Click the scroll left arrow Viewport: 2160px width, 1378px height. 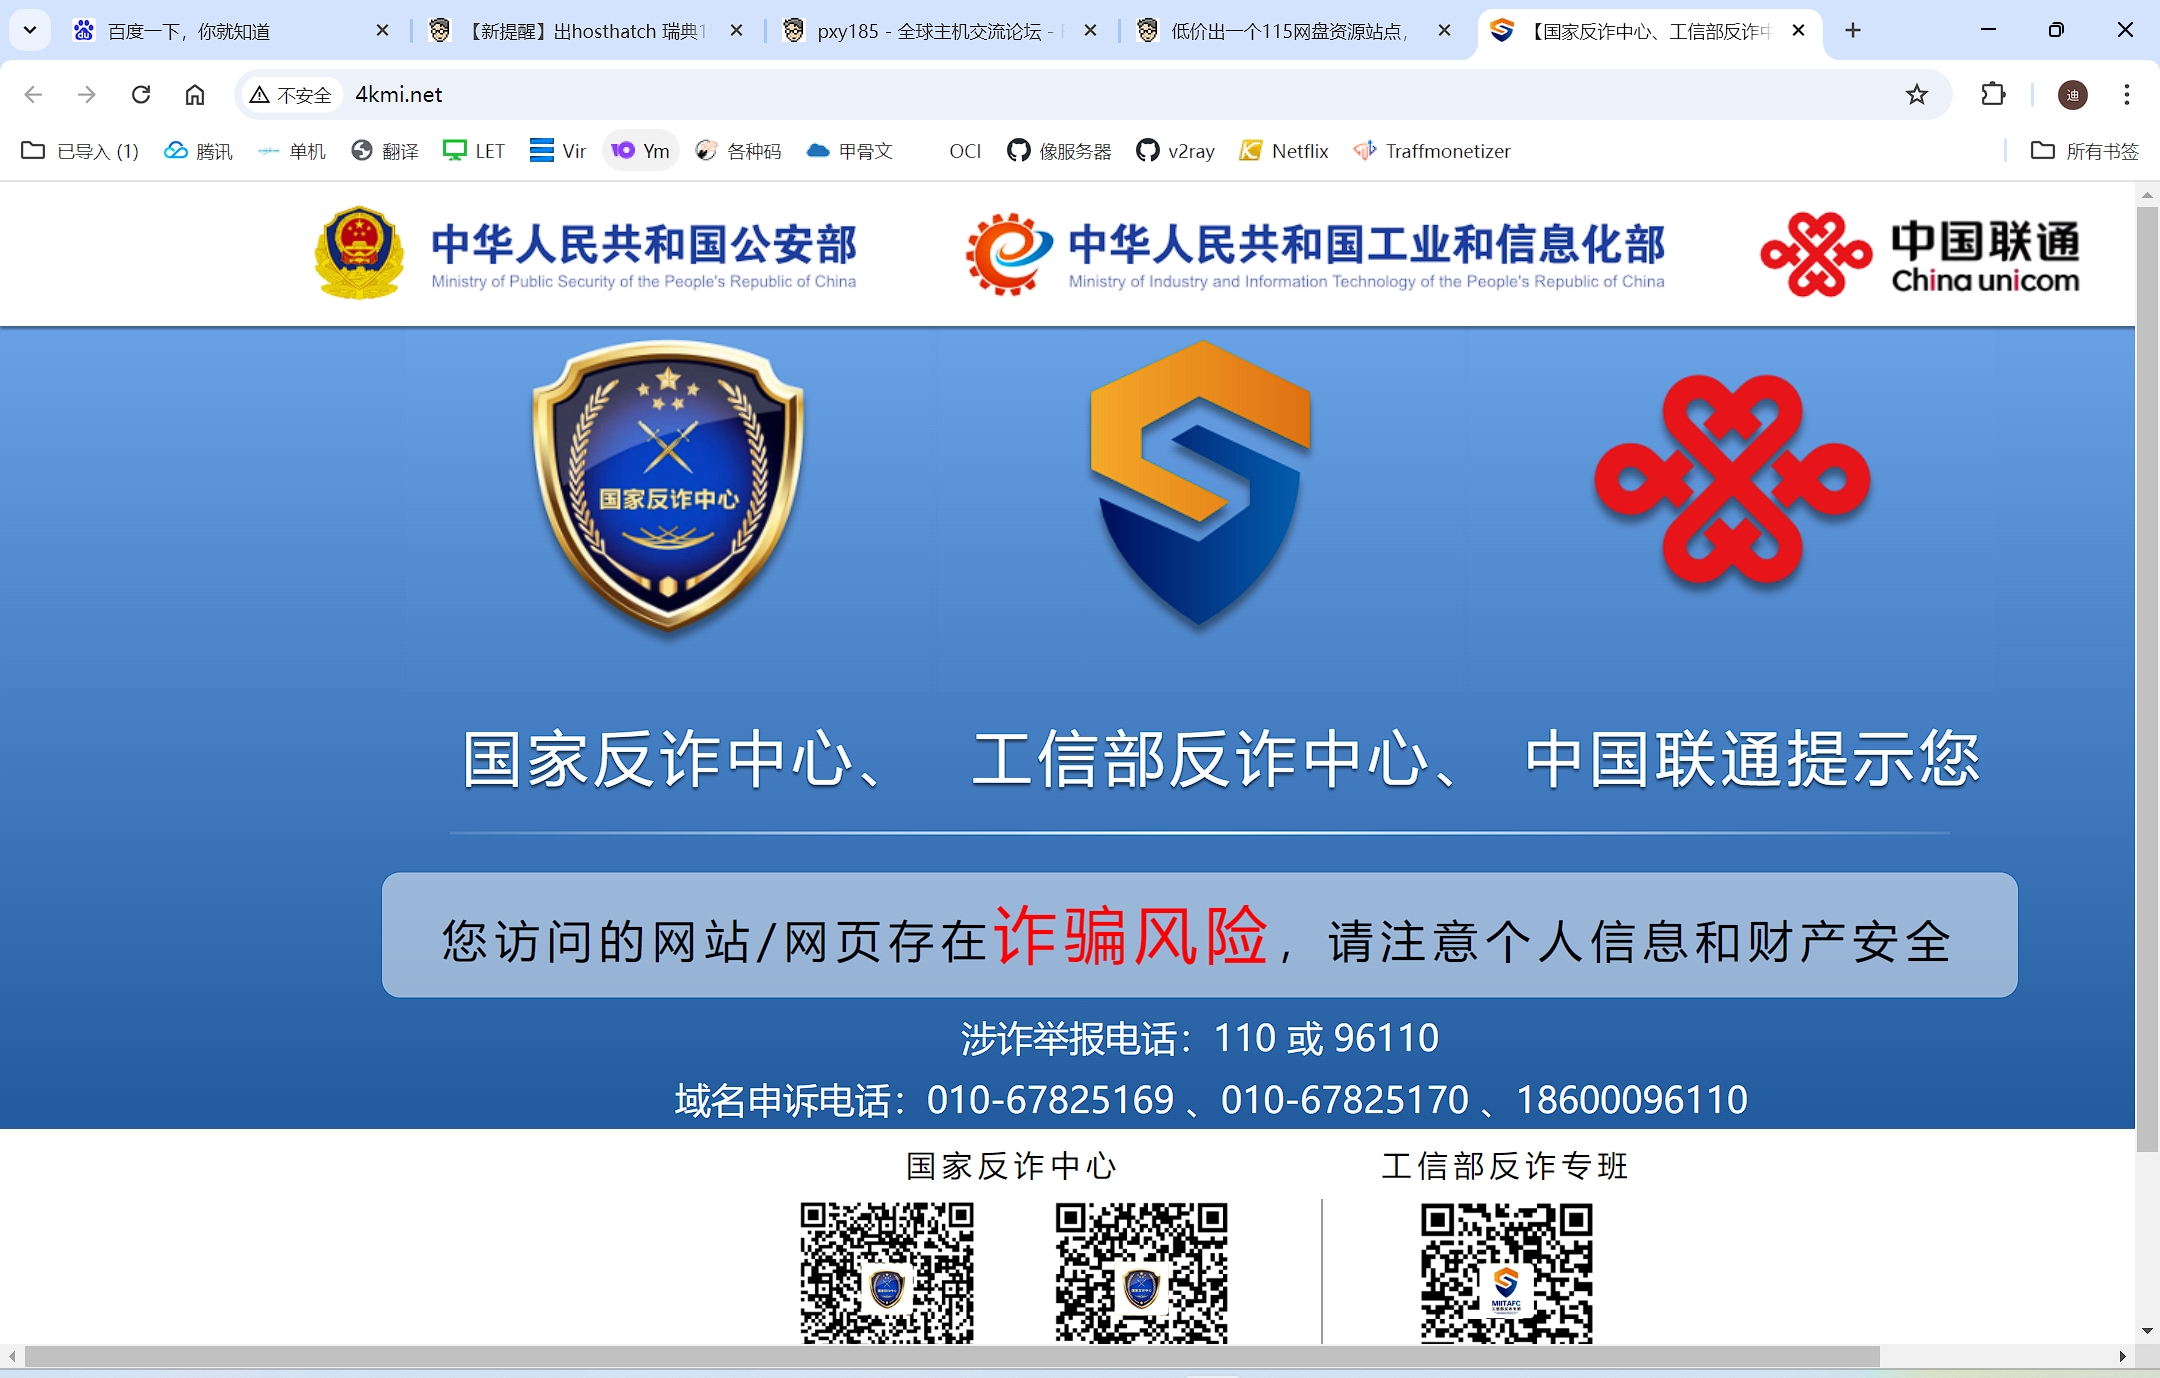tap(12, 1356)
